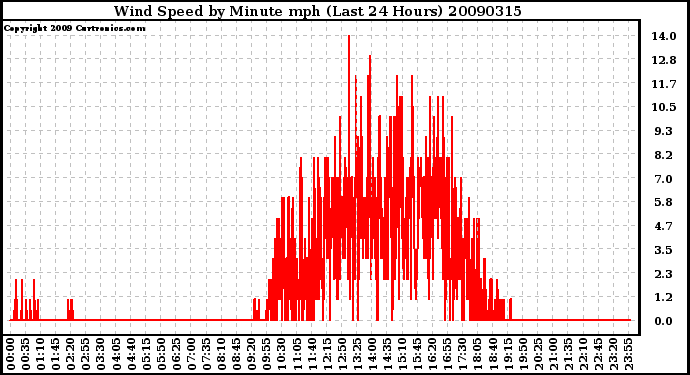
Task: Click the 11.7 y-axis label
Action: 664,84
